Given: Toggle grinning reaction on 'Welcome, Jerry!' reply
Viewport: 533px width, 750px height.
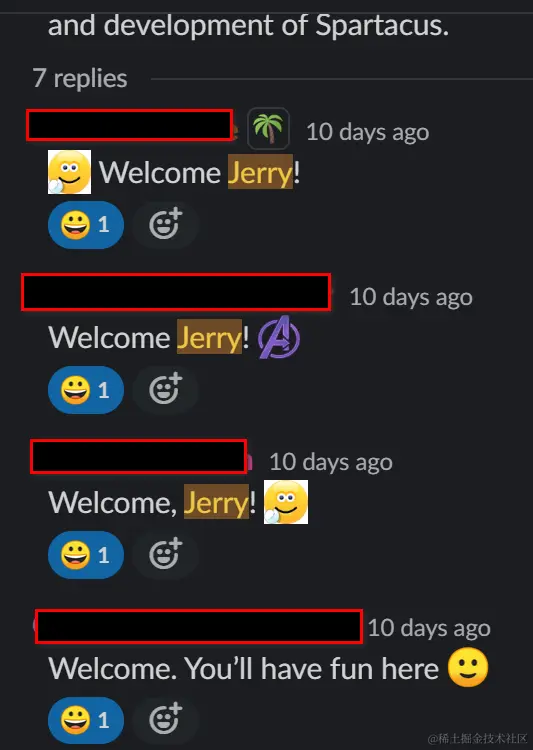Looking at the screenshot, I should pos(86,555).
